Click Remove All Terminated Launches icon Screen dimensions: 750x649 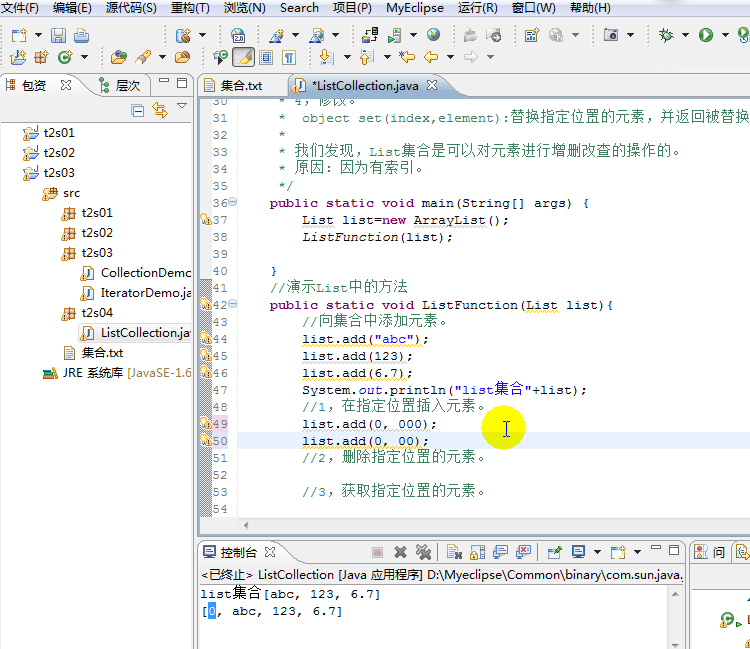[423, 552]
